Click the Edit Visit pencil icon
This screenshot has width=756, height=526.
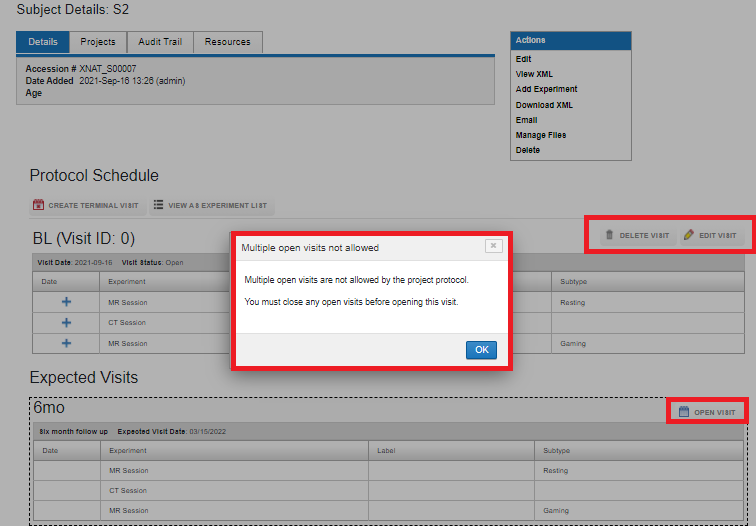[688, 235]
